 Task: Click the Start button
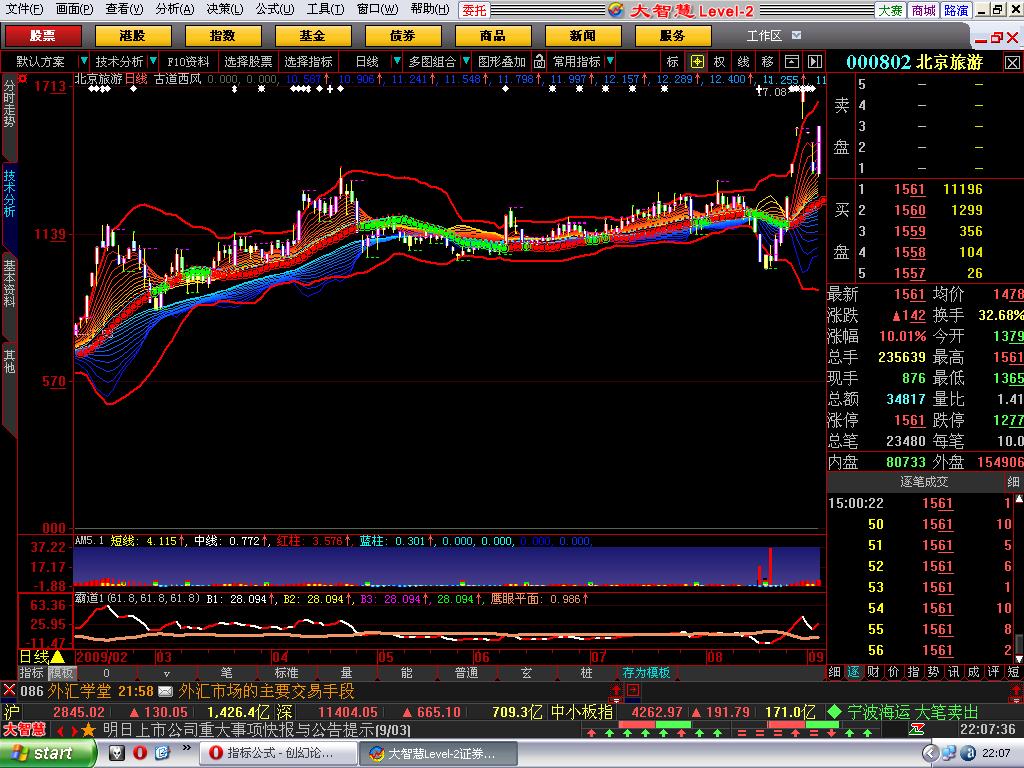pos(48,753)
